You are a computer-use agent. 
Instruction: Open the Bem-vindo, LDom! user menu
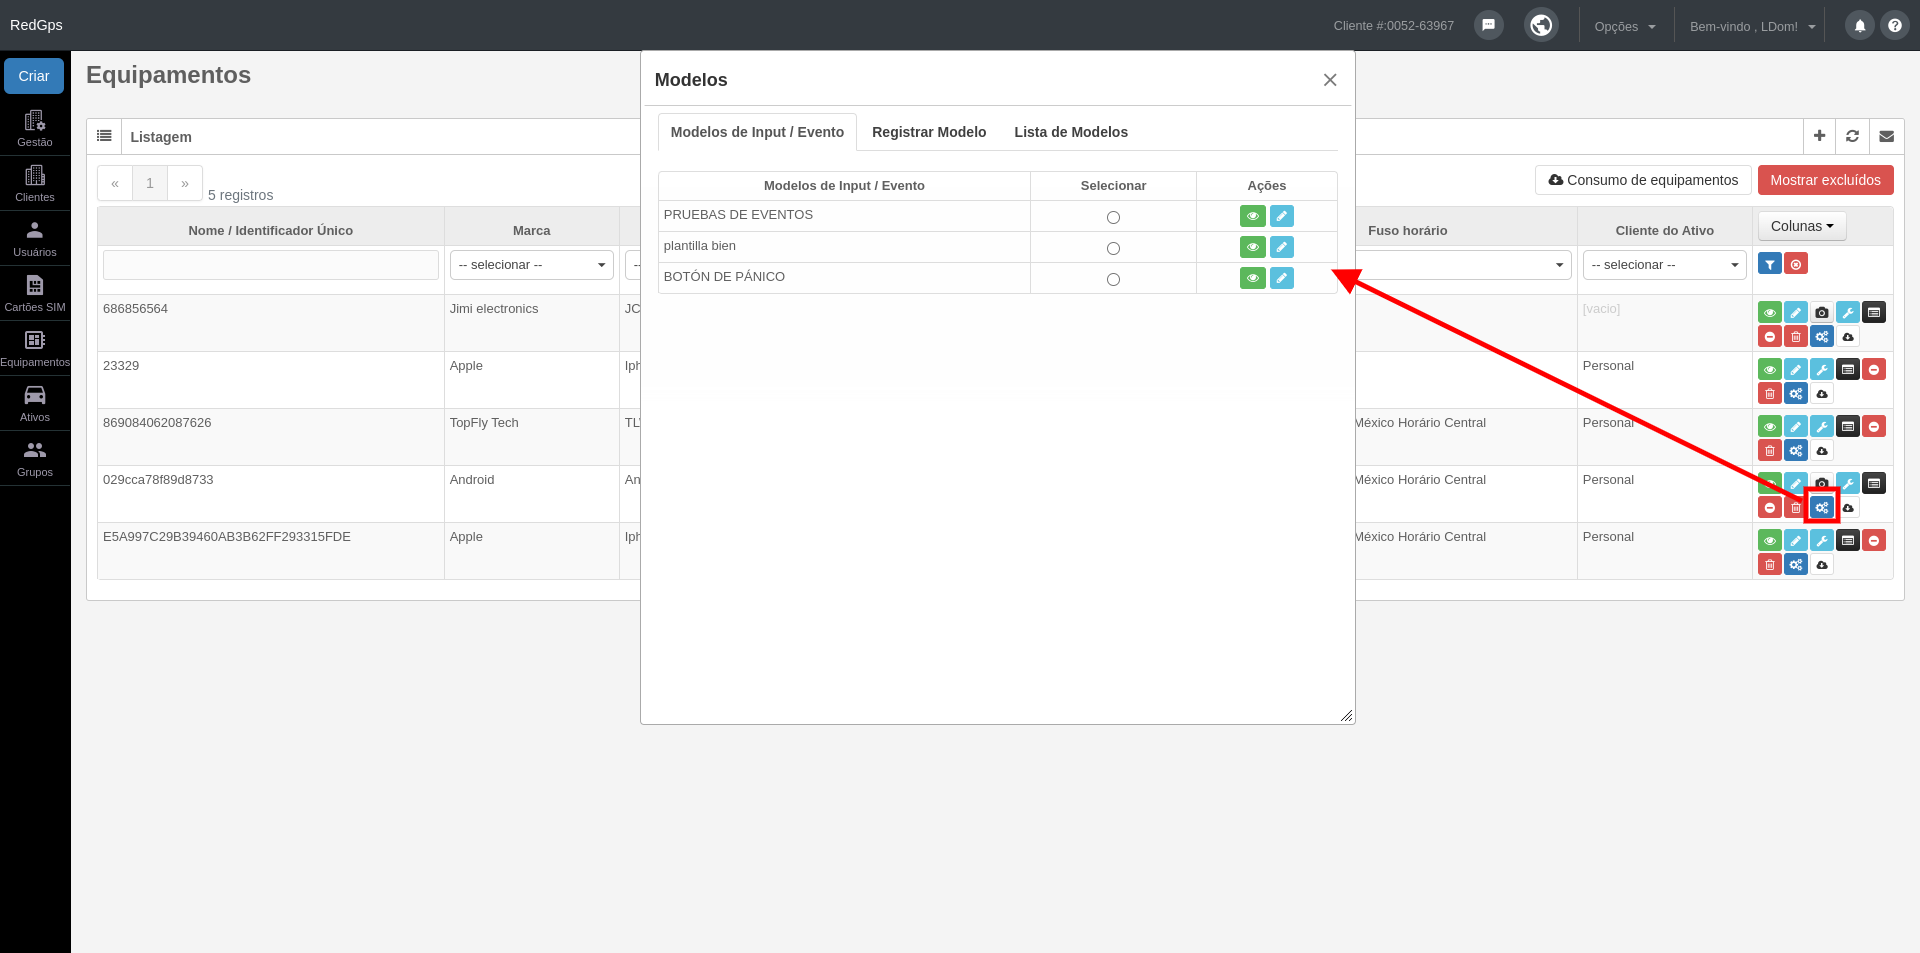click(1752, 27)
